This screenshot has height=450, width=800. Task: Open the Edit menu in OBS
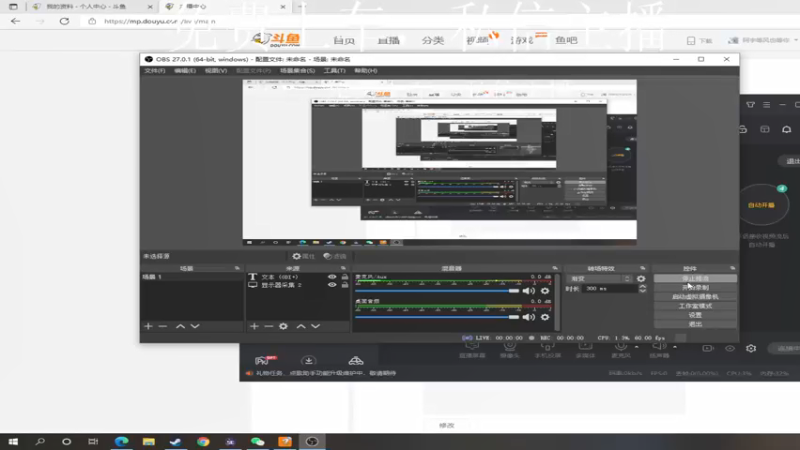[185, 71]
